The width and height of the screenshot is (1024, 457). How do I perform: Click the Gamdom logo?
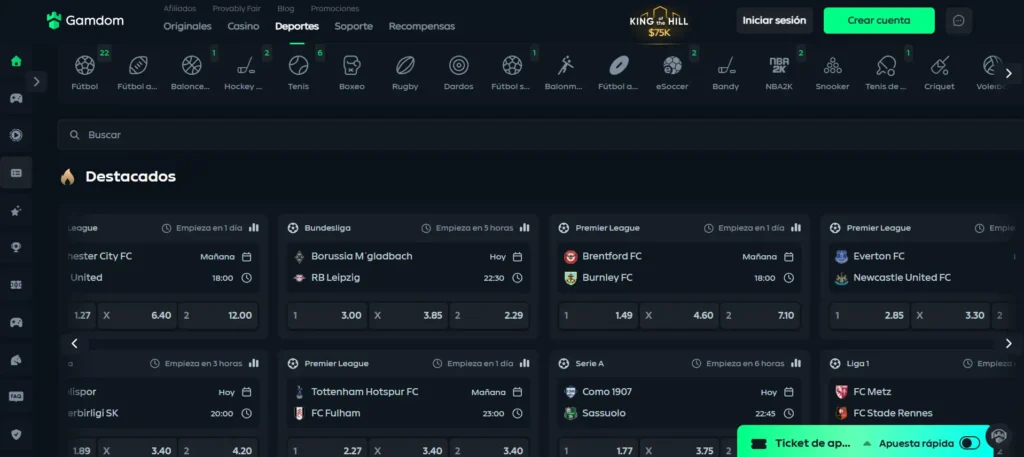pos(85,20)
